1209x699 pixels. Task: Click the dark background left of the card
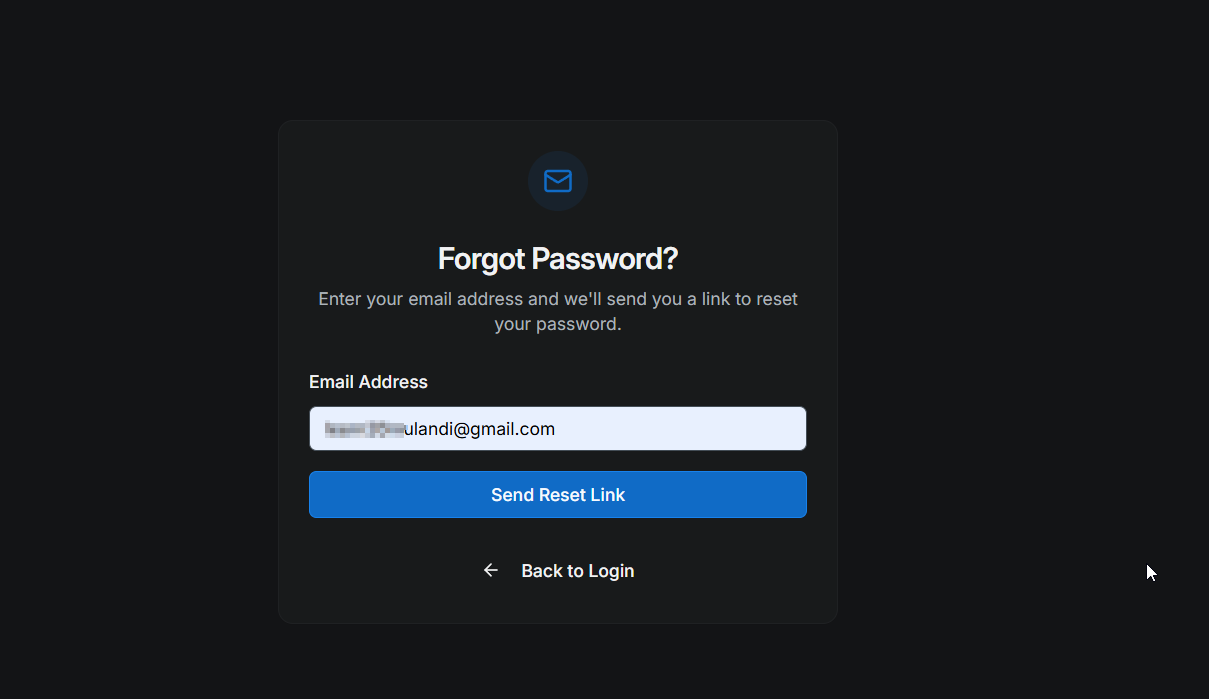140,370
